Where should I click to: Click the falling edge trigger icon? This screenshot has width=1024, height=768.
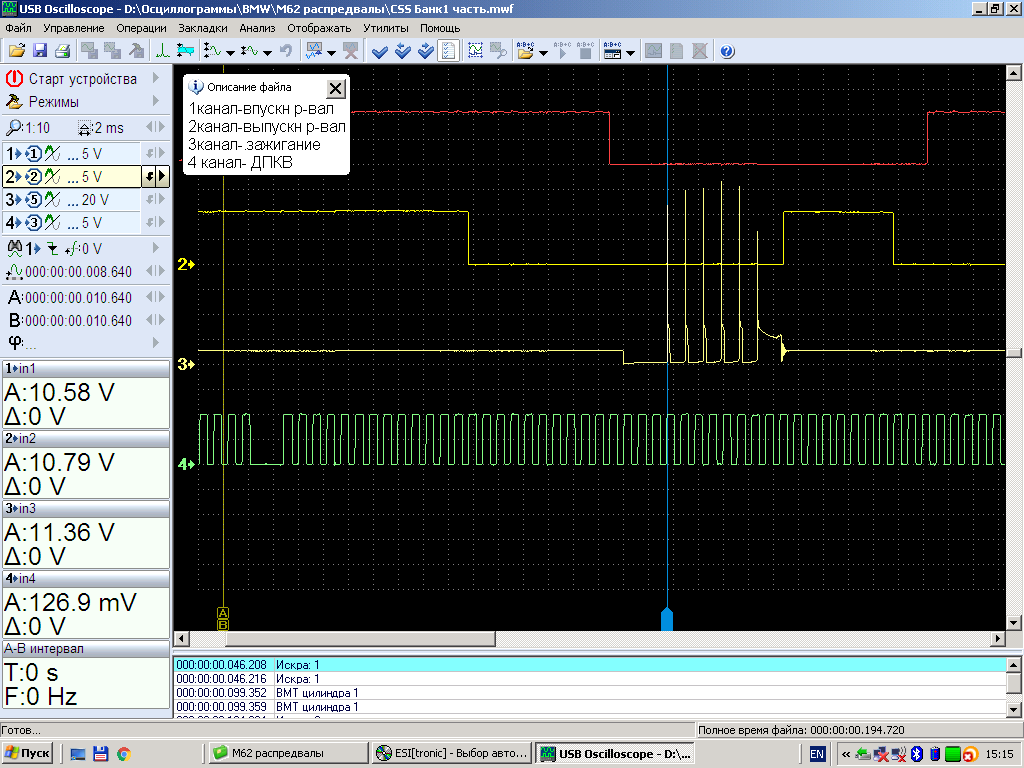tap(52, 249)
